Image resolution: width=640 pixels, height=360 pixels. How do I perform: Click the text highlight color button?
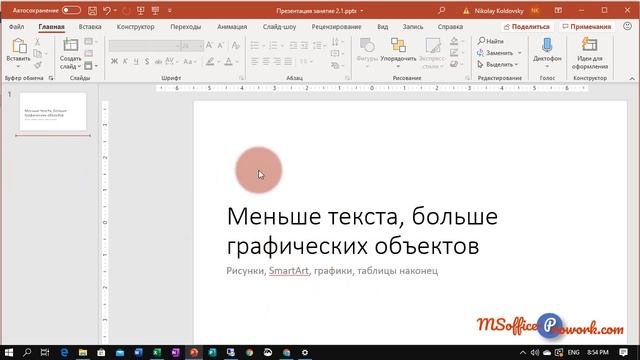(210, 61)
